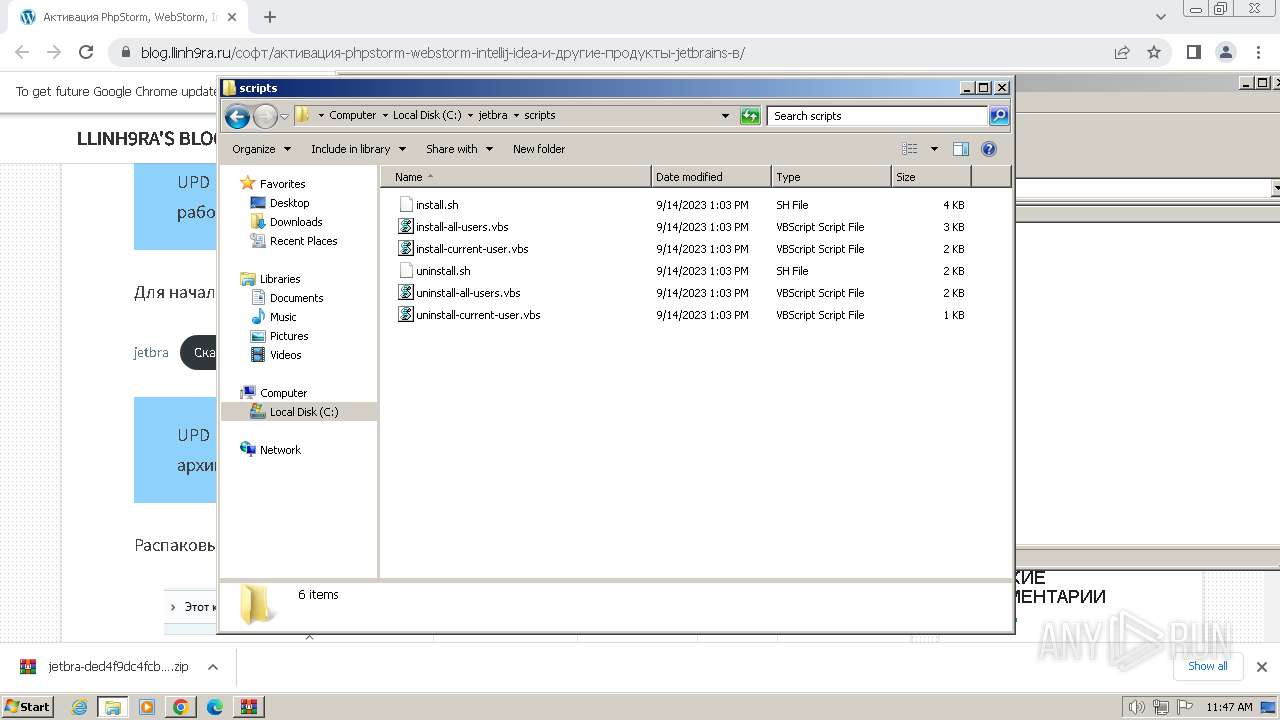
Task: Select uninstall-current-user.vbs script icon
Action: [406, 315]
